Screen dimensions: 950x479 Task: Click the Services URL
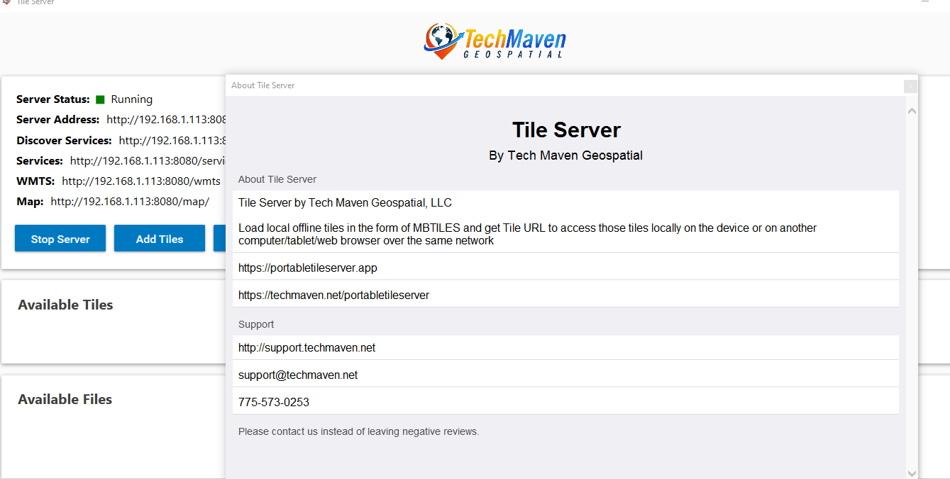[147, 161]
